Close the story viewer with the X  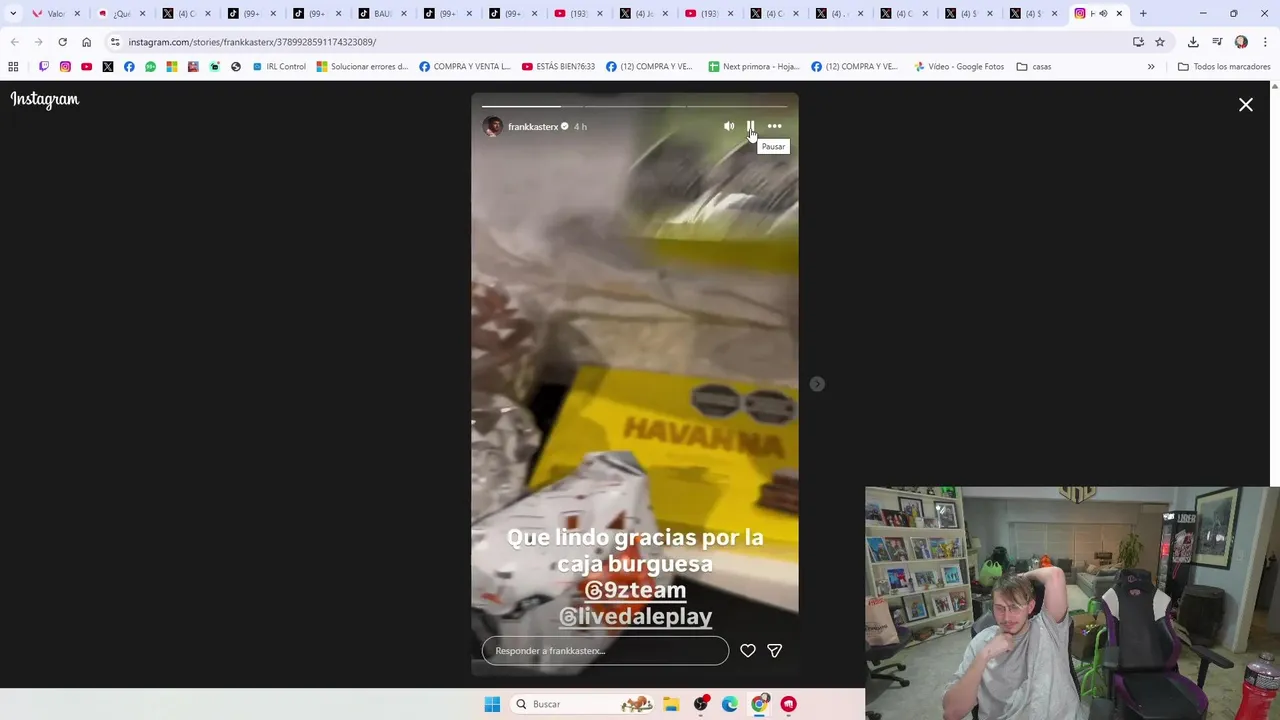(x=1246, y=104)
